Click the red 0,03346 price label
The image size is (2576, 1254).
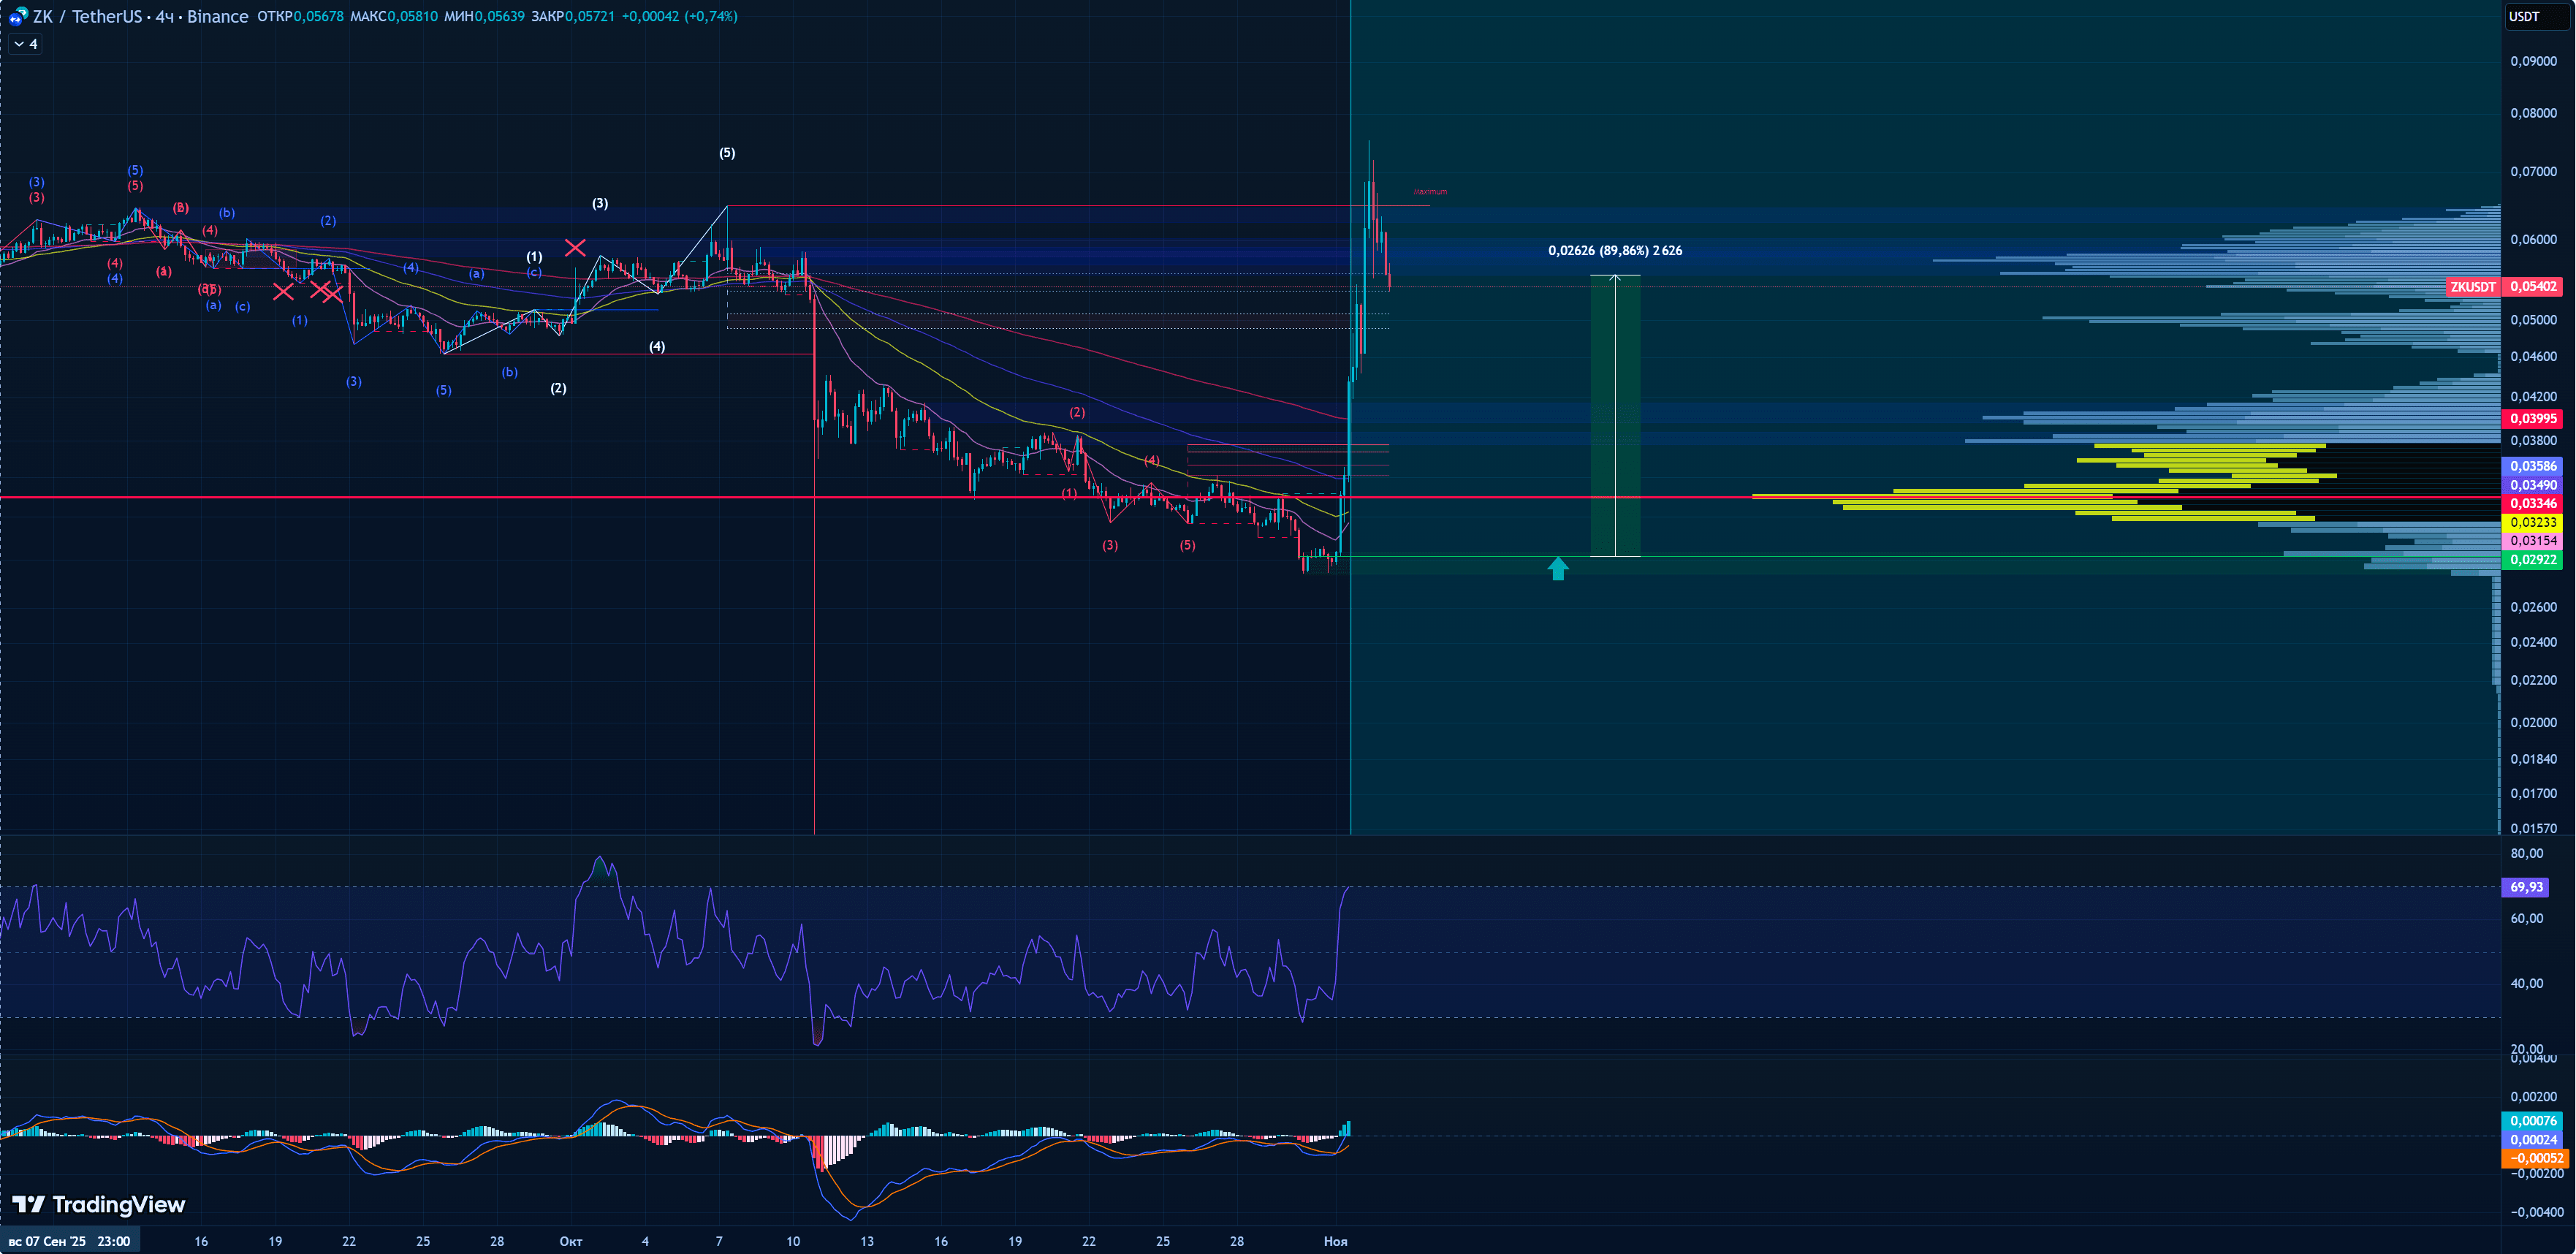[2532, 504]
